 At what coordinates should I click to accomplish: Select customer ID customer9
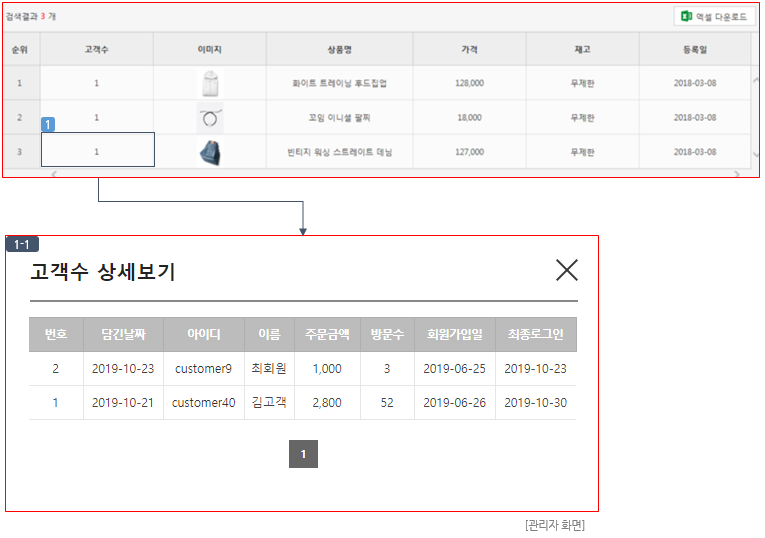click(x=203, y=369)
